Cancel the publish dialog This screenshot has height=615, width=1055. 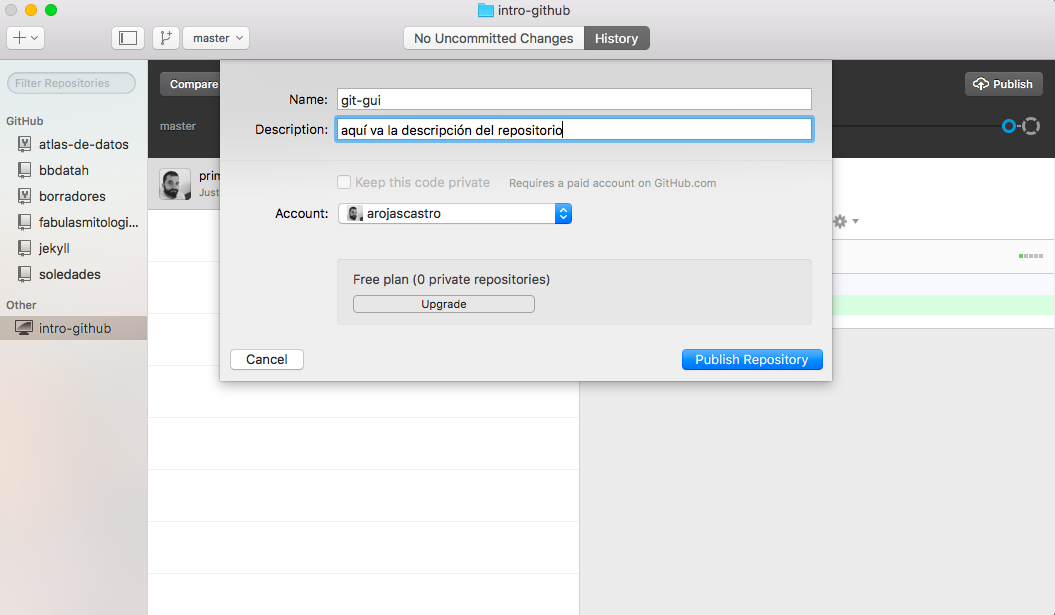pos(266,359)
